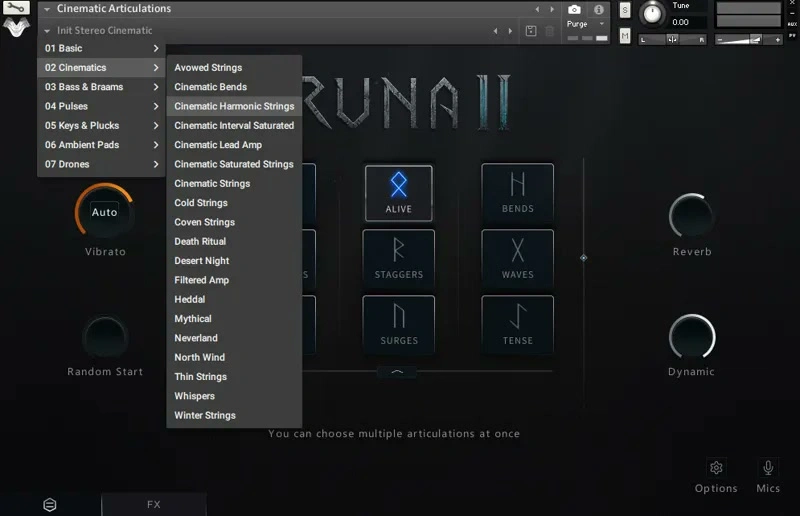Click the panel collapse caret below SURGES
Image resolution: width=800 pixels, height=516 pixels.
(397, 372)
